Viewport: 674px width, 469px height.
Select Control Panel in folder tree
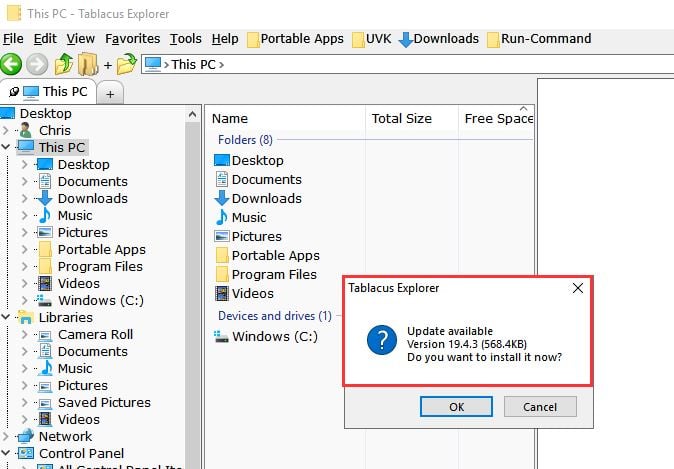click(x=81, y=453)
